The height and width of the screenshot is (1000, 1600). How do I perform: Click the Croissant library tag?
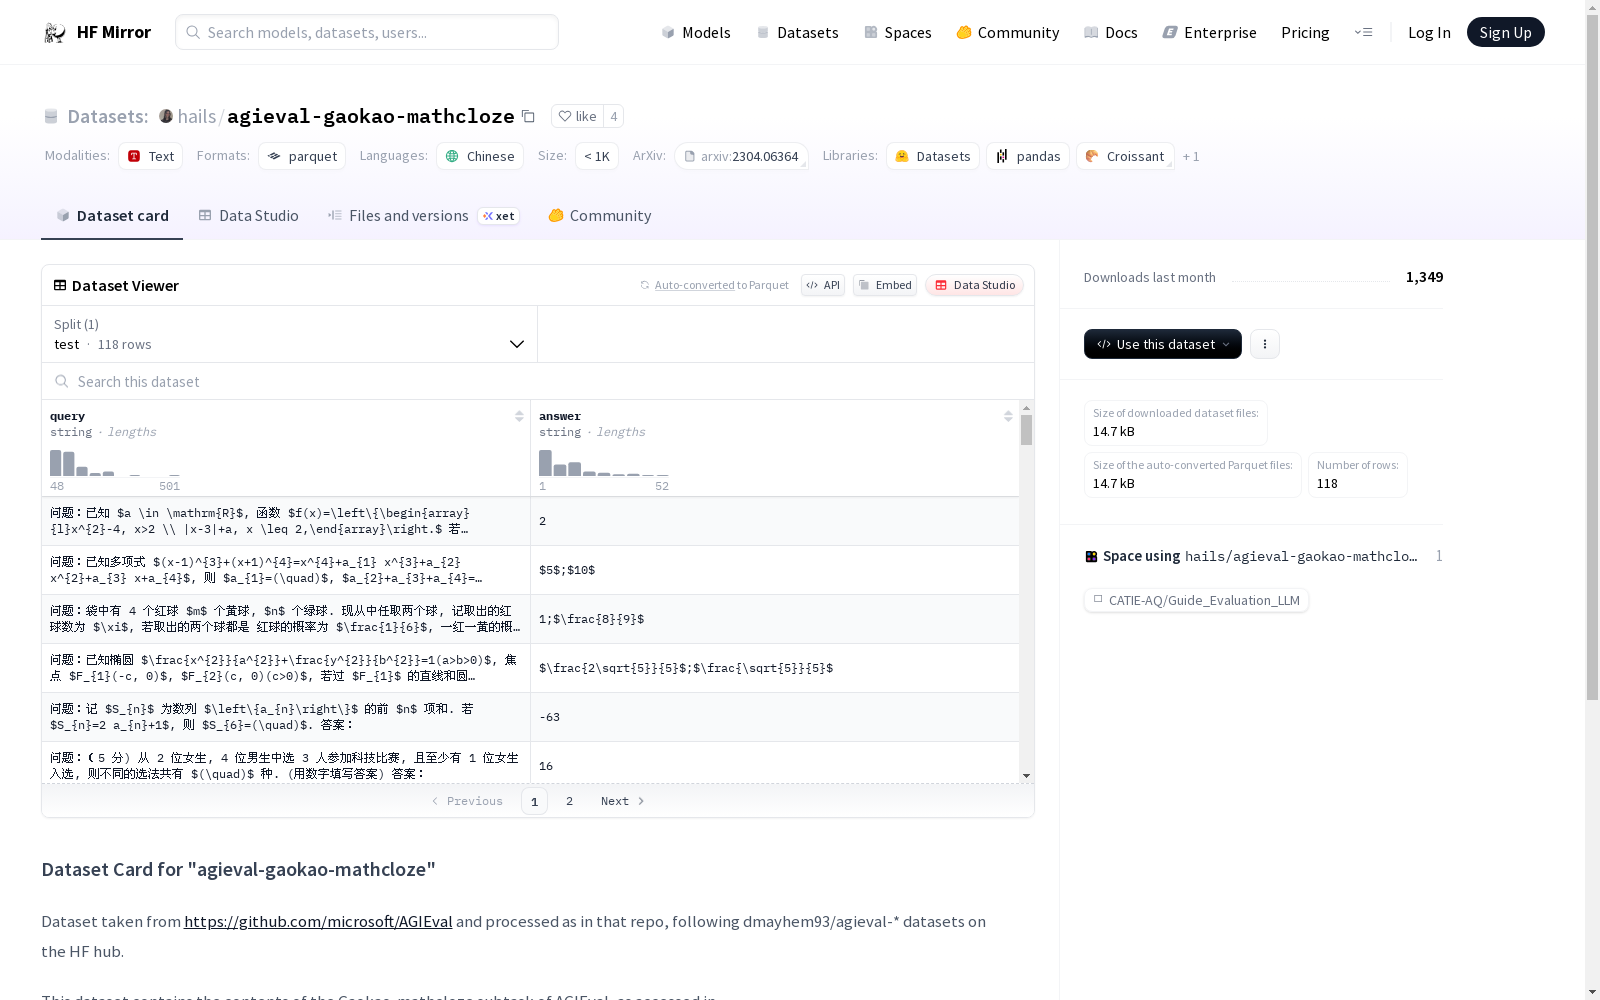click(x=1125, y=156)
